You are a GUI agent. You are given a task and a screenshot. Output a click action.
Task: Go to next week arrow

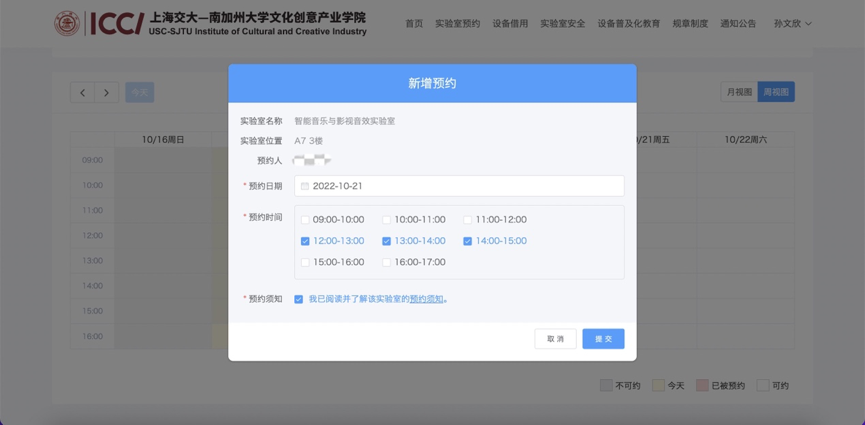[106, 92]
